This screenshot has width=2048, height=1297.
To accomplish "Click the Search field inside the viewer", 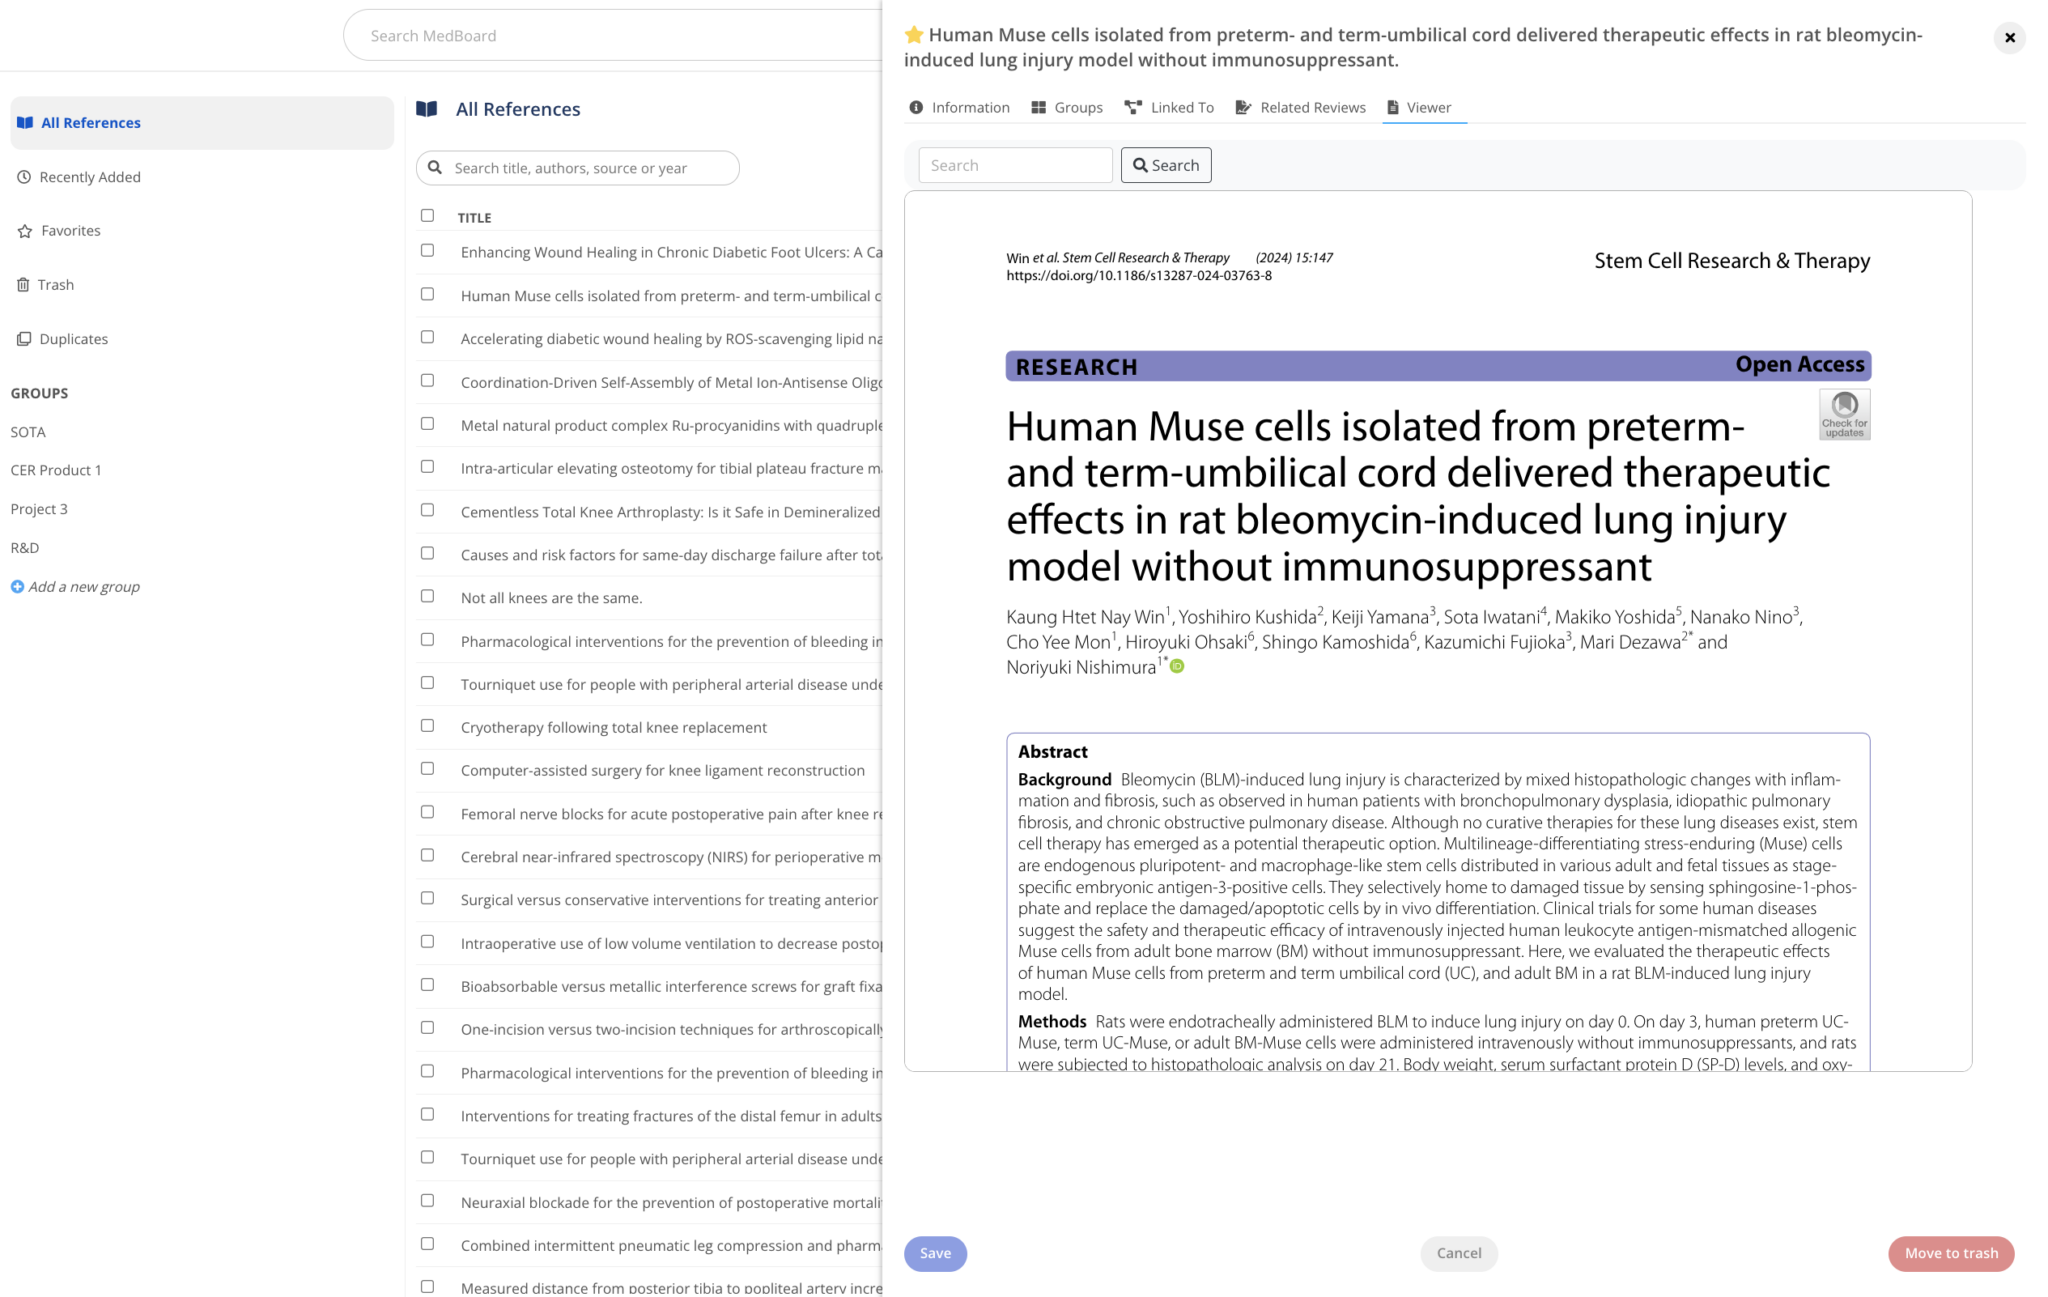I will point(1014,164).
